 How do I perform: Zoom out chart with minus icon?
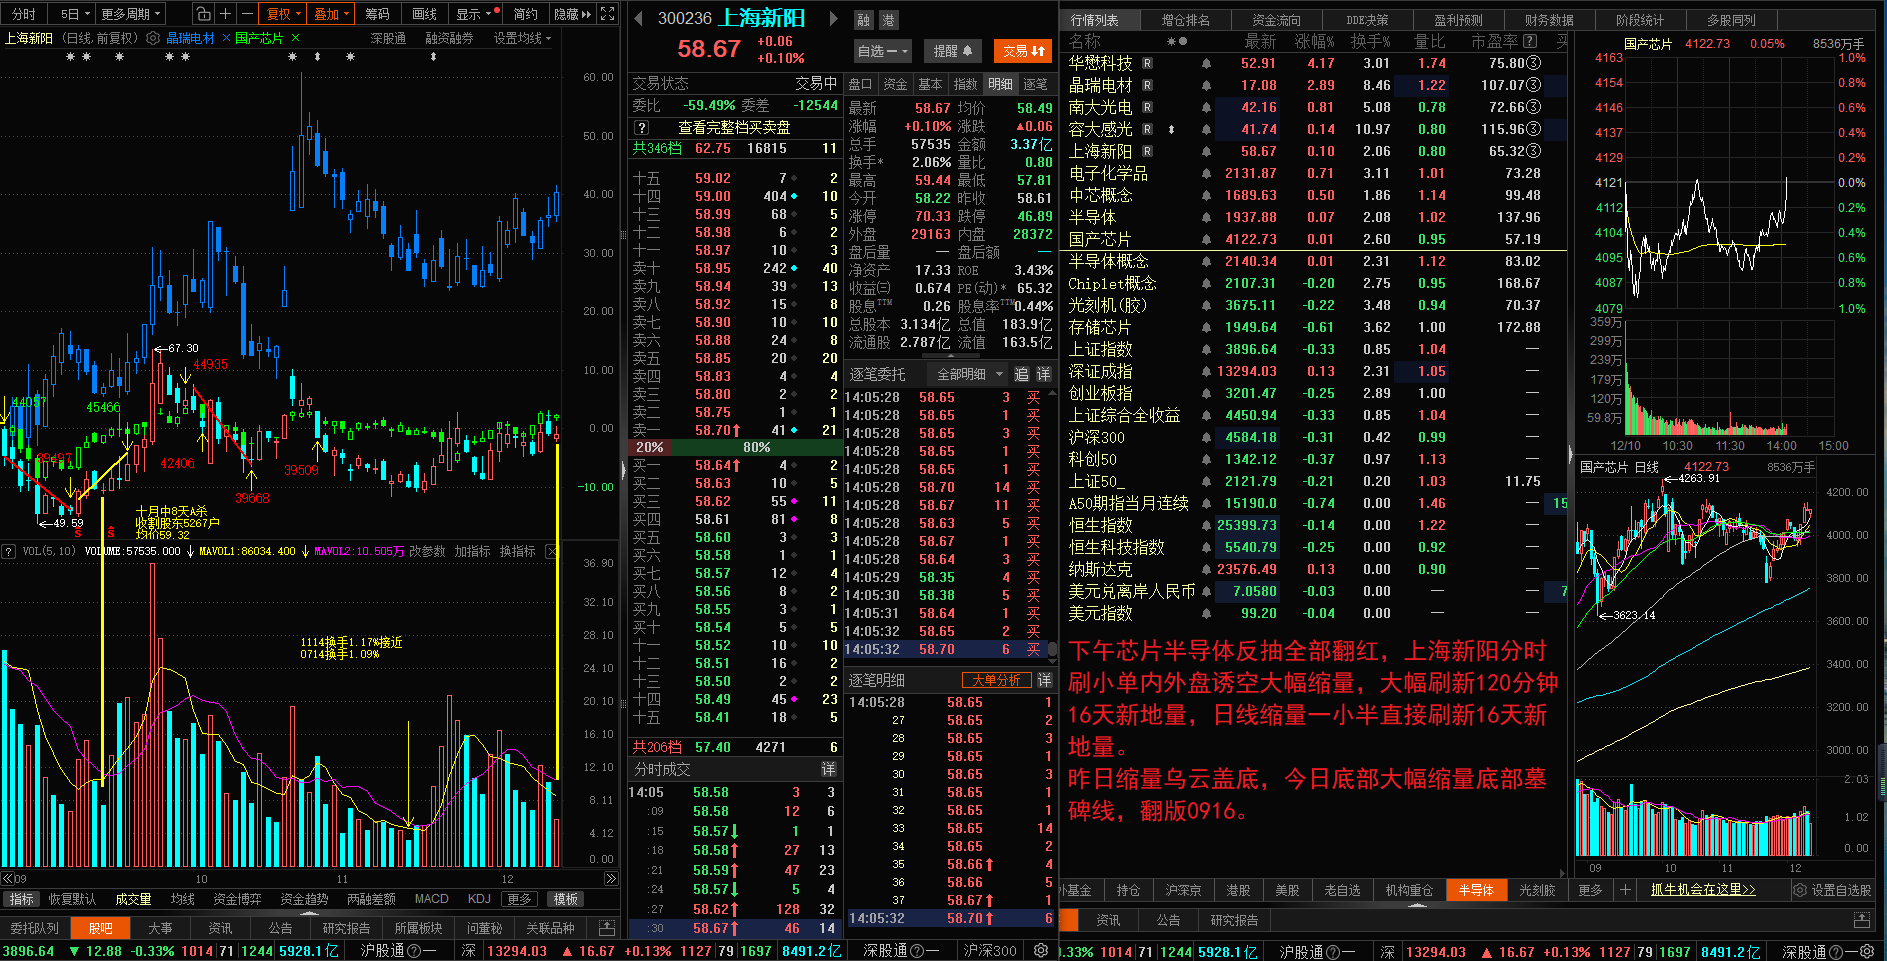click(247, 14)
